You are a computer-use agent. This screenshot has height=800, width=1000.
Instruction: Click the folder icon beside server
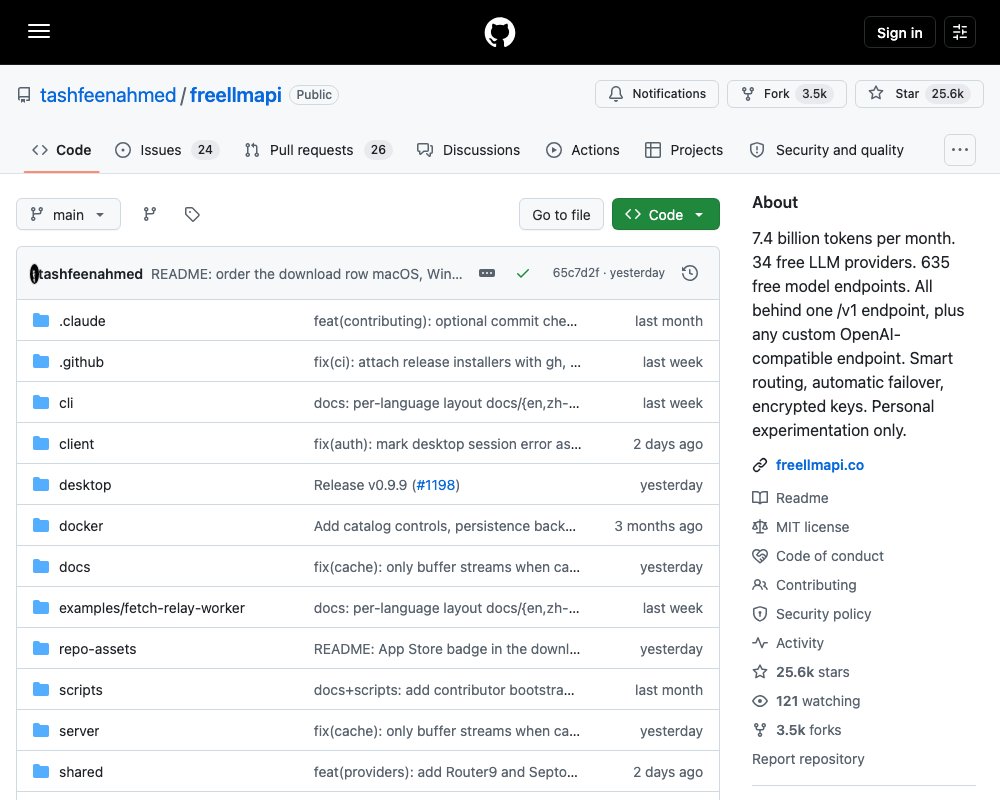pyautogui.click(x=41, y=730)
